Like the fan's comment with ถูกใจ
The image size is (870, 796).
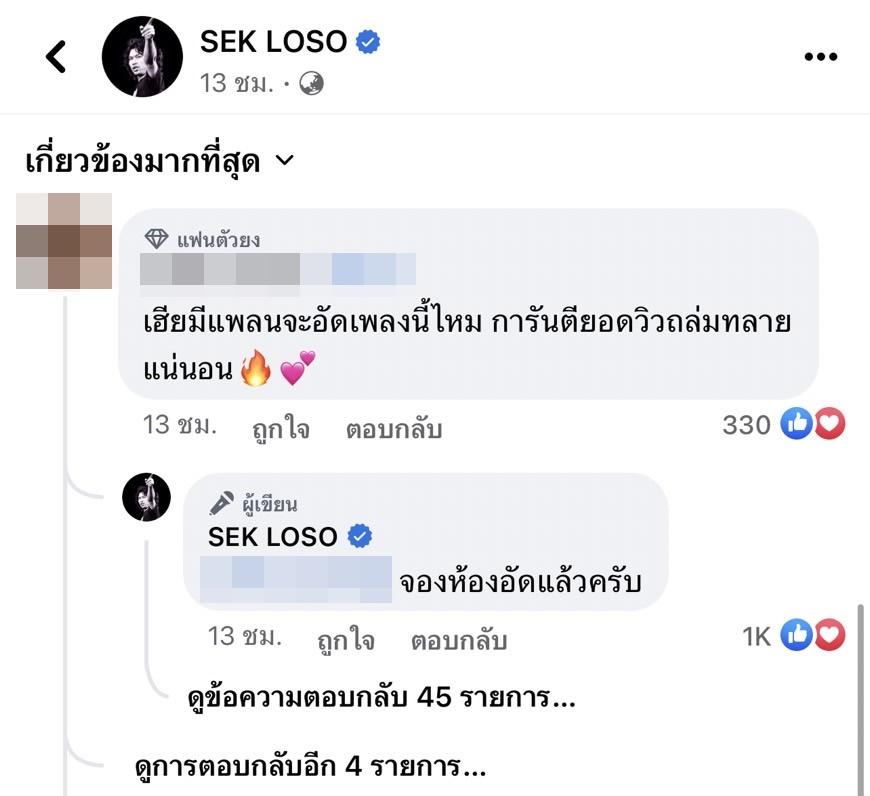pyautogui.click(x=279, y=429)
